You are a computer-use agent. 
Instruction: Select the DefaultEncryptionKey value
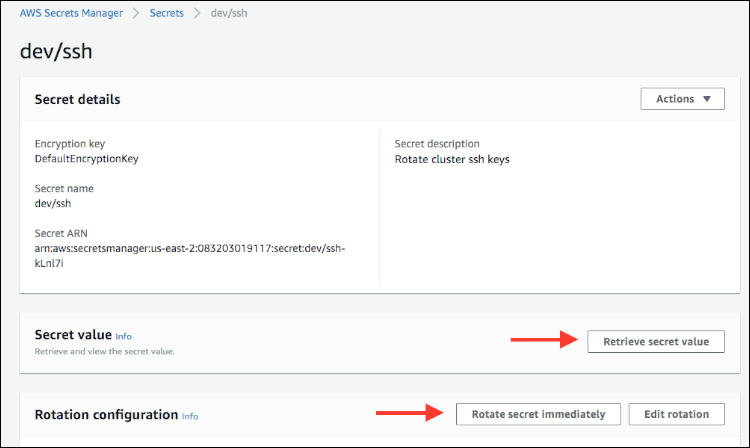(x=87, y=159)
